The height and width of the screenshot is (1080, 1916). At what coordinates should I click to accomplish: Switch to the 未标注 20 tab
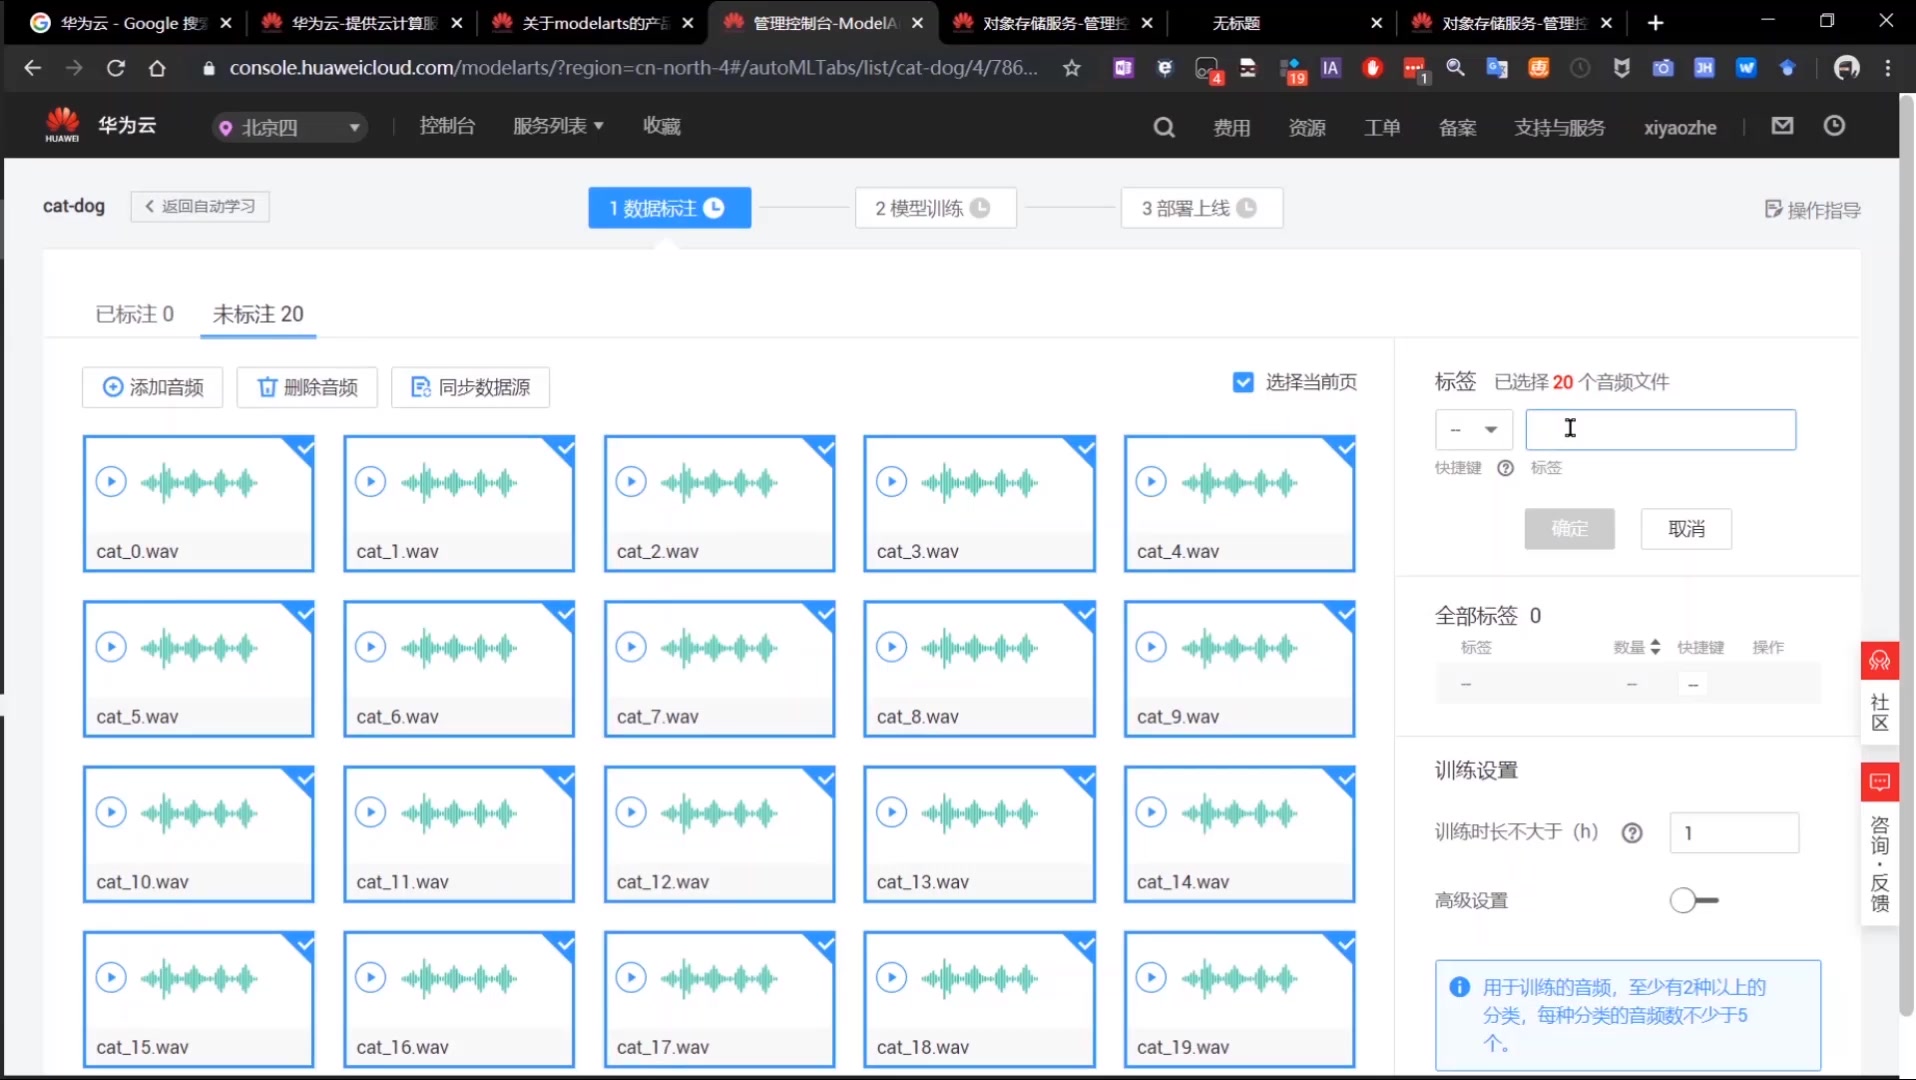pos(258,314)
